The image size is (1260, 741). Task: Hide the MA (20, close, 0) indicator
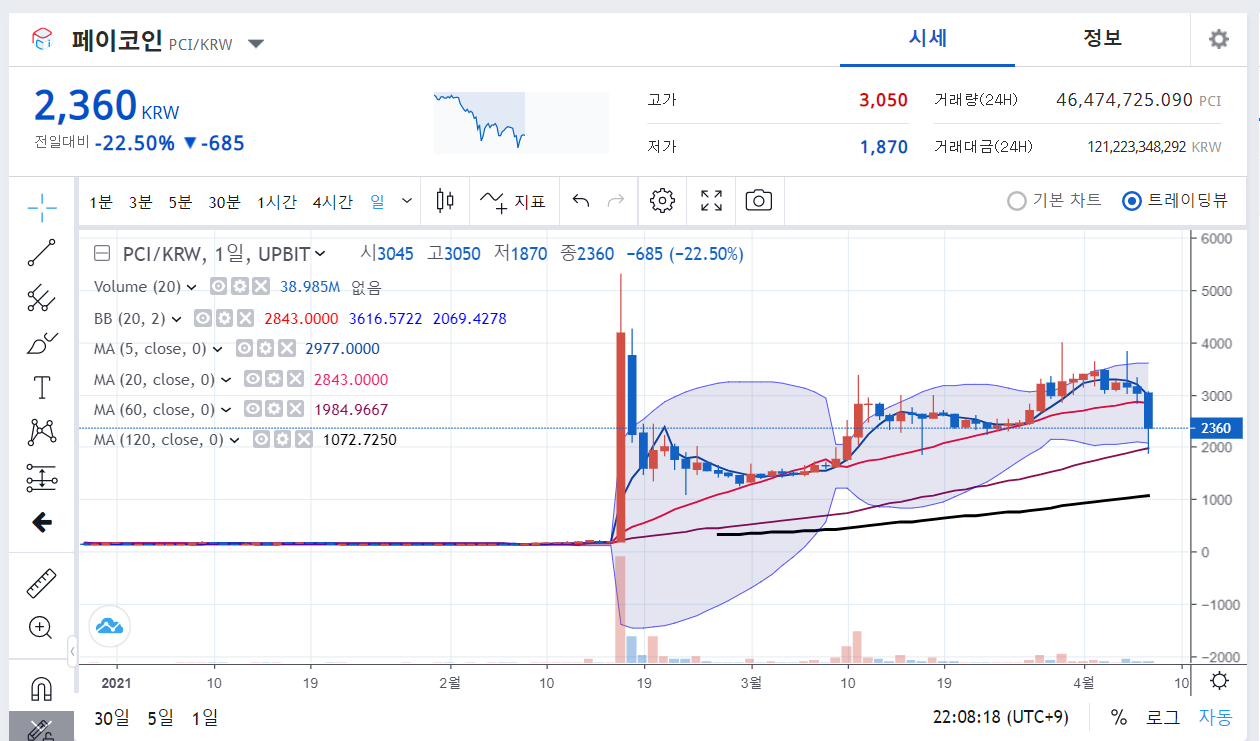click(253, 380)
